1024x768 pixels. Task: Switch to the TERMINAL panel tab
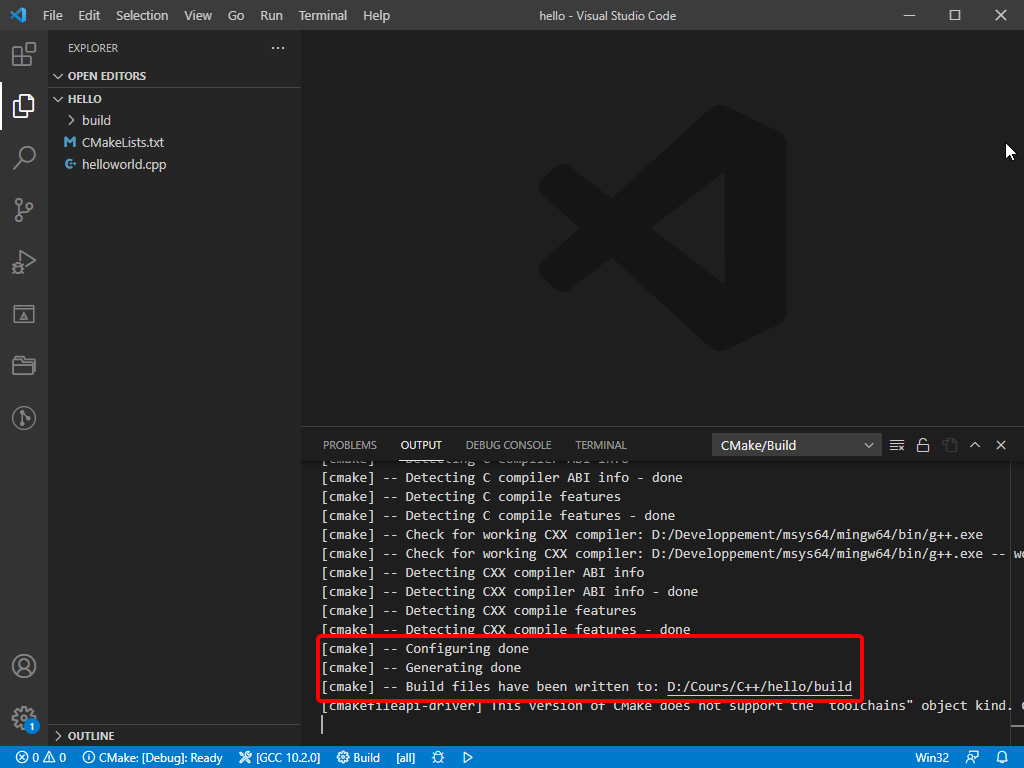pos(601,445)
